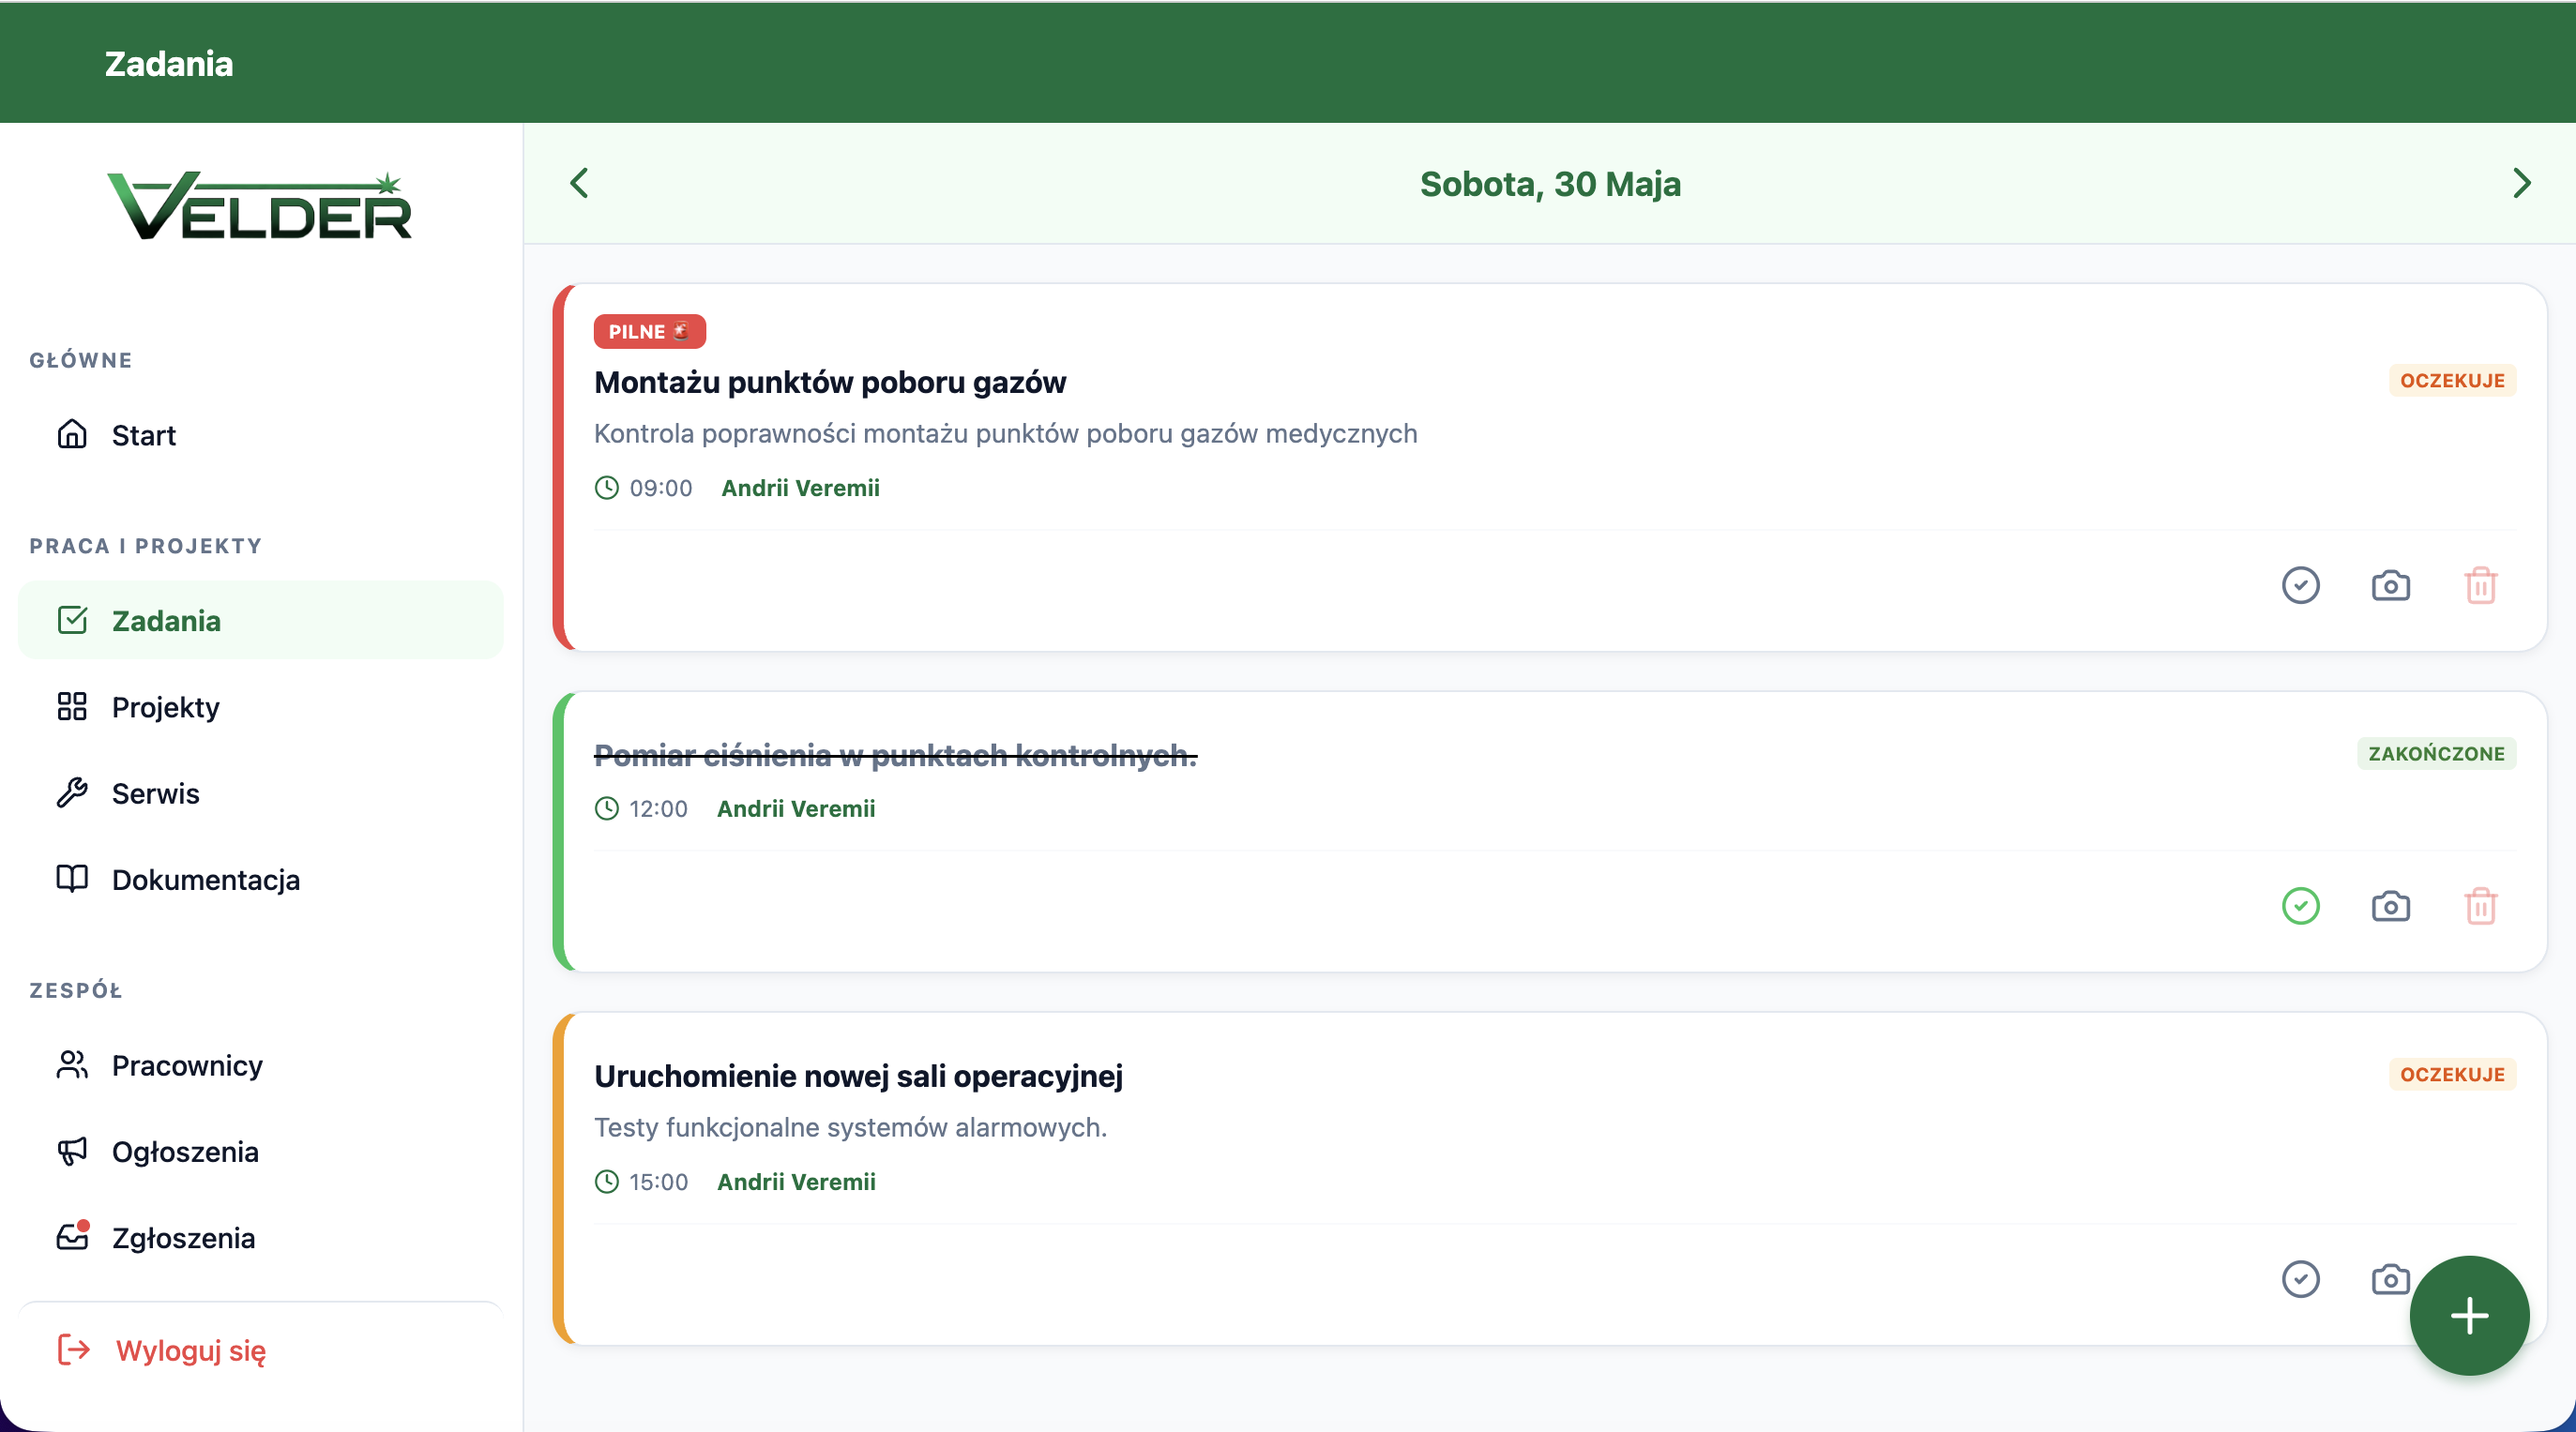This screenshot has height=1432, width=2576.
Task: Click the people icon beside Pracownicy
Action: click(72, 1065)
